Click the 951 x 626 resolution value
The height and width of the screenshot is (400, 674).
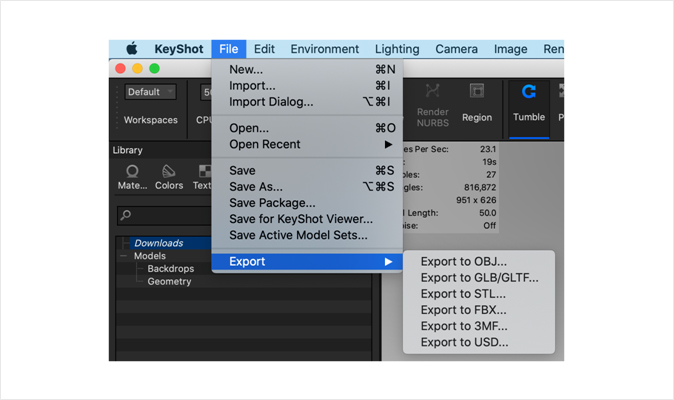click(476, 200)
